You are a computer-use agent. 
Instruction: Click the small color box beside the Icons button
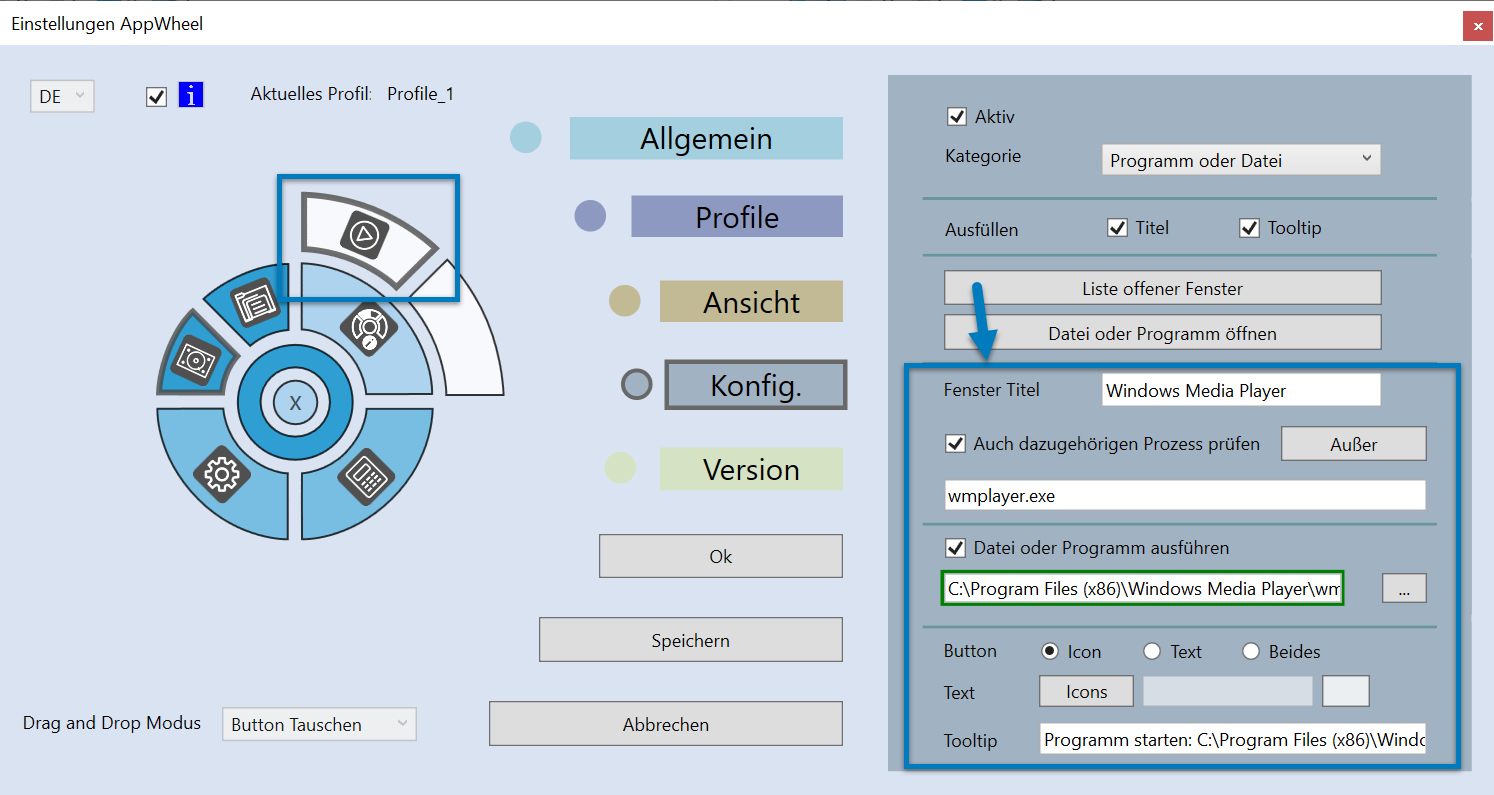[x=1345, y=692]
